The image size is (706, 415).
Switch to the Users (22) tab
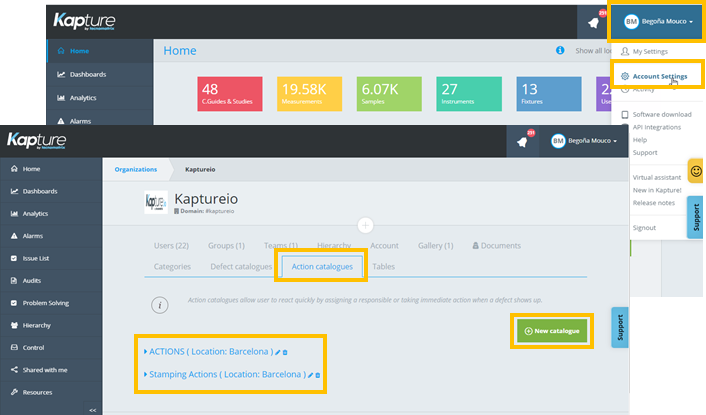(171, 246)
